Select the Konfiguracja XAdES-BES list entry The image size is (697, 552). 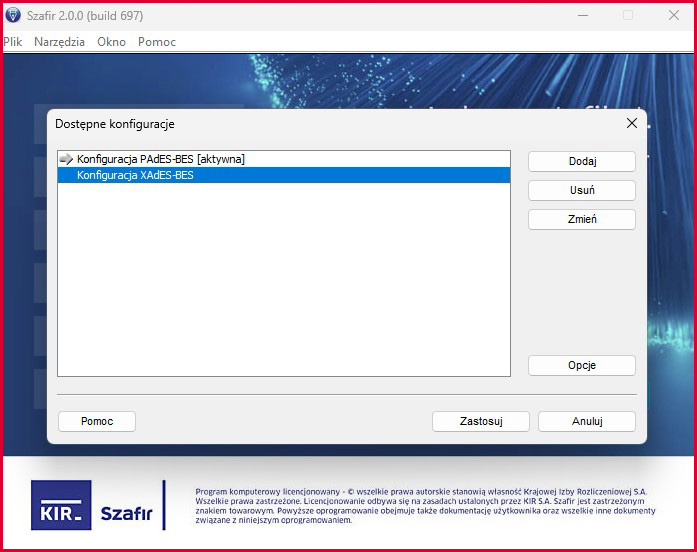point(284,175)
